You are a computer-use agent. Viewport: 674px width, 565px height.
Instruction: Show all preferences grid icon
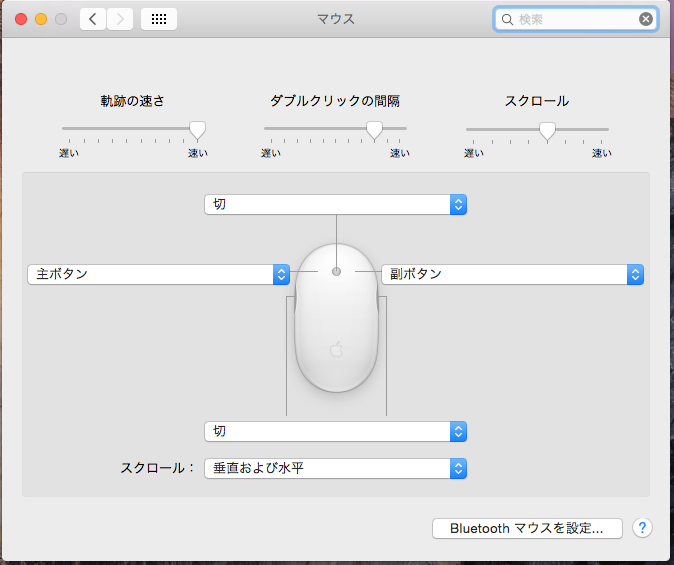tap(159, 19)
